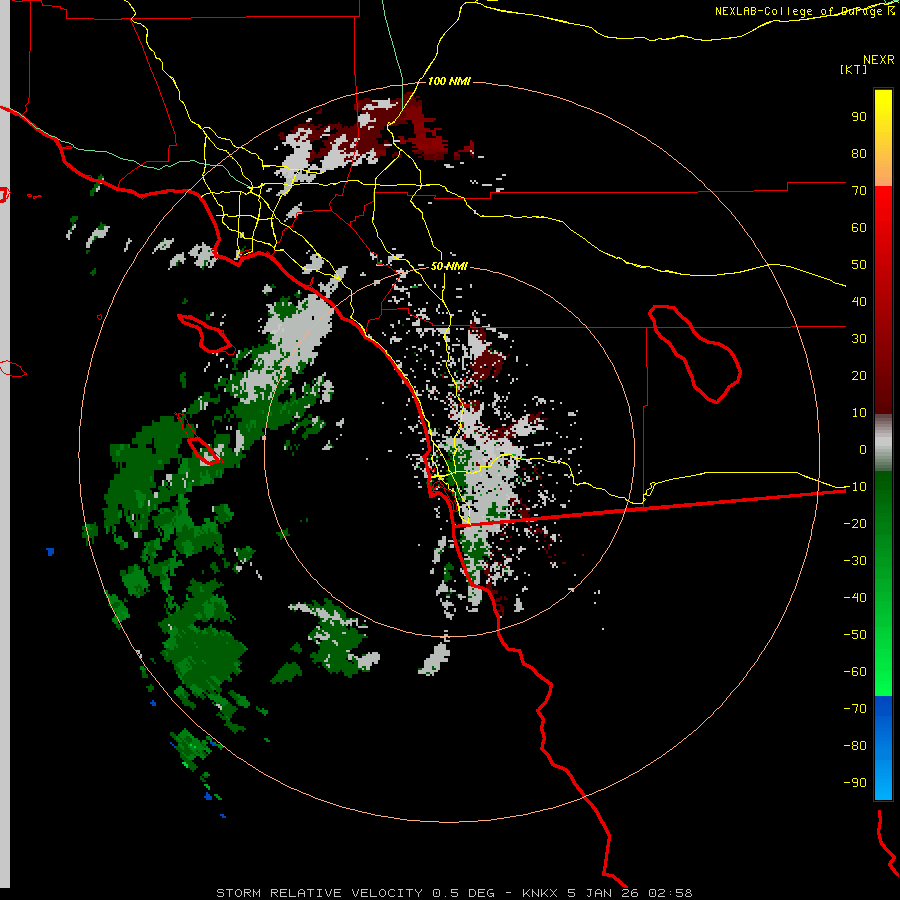The height and width of the screenshot is (900, 900).
Task: Click the 0 value on velocity scale
Action: pyautogui.click(x=863, y=449)
